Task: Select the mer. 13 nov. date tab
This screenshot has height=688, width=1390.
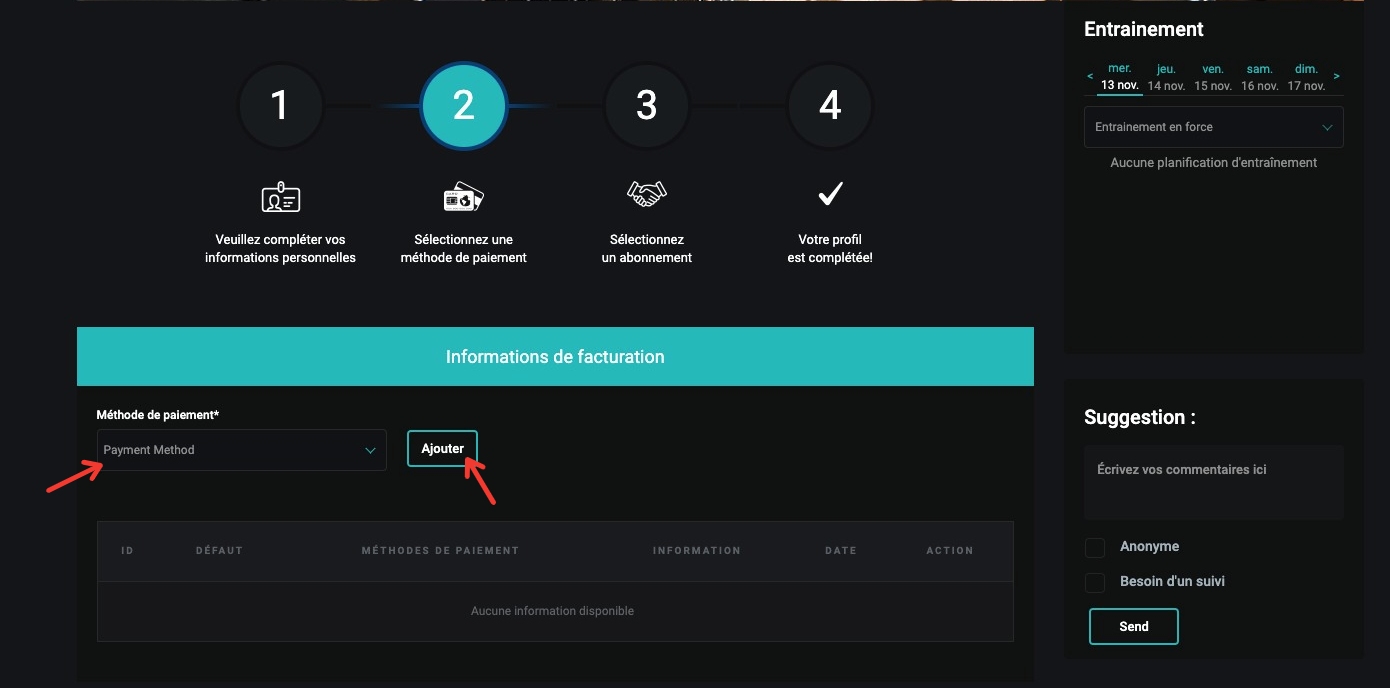Action: point(1120,77)
